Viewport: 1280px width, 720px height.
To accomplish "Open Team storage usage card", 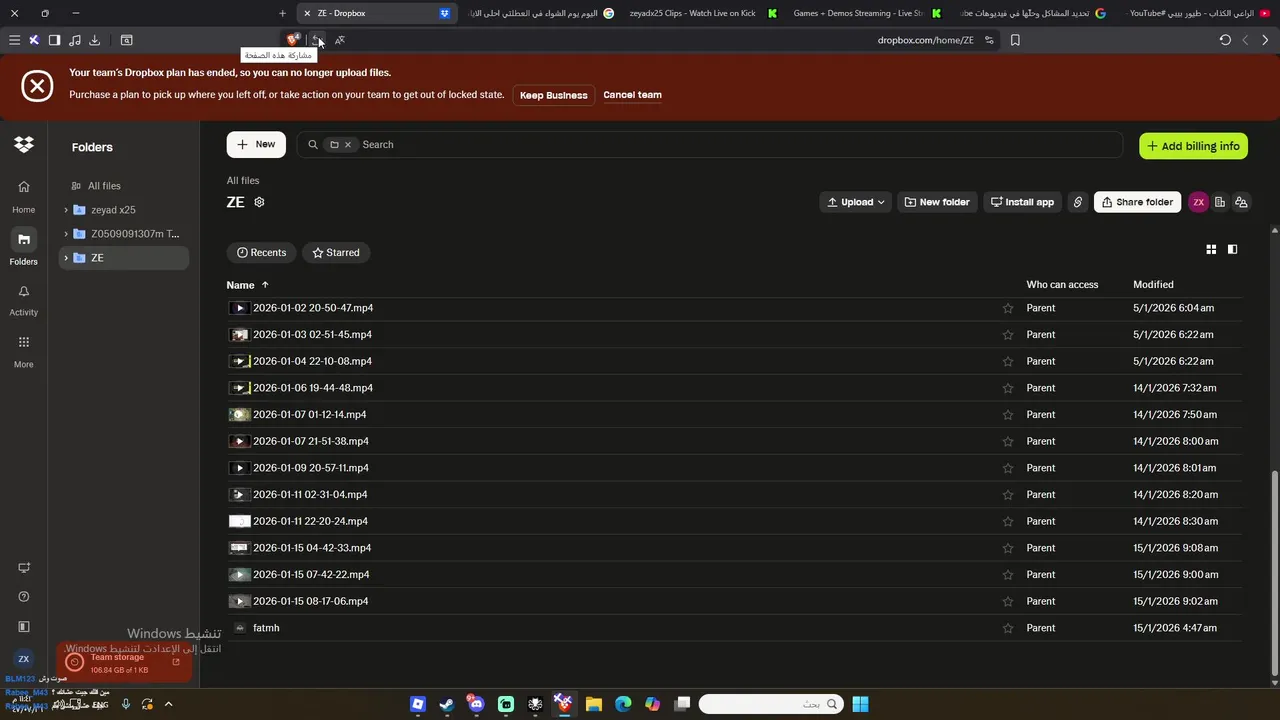I will pos(123,663).
